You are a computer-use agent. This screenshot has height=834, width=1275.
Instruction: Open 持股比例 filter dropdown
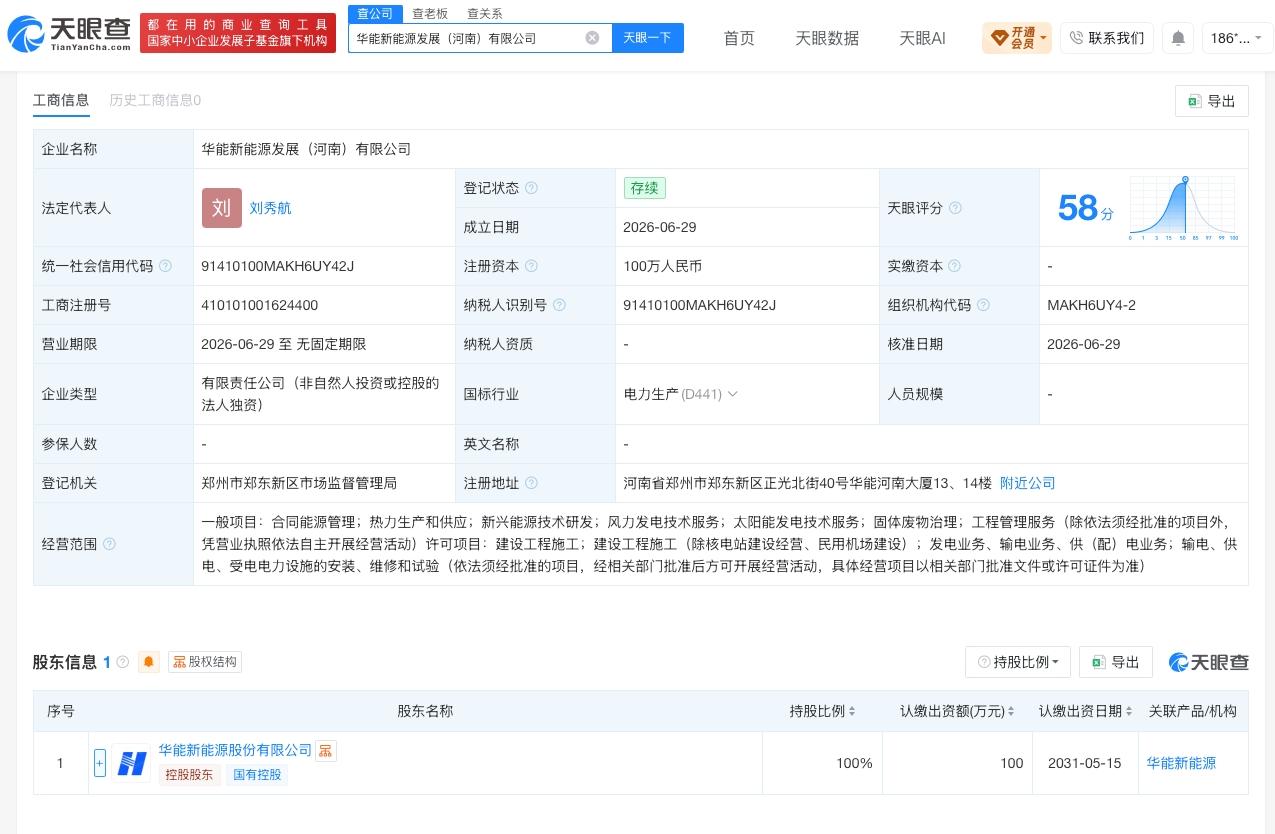pyautogui.click(x=1018, y=662)
